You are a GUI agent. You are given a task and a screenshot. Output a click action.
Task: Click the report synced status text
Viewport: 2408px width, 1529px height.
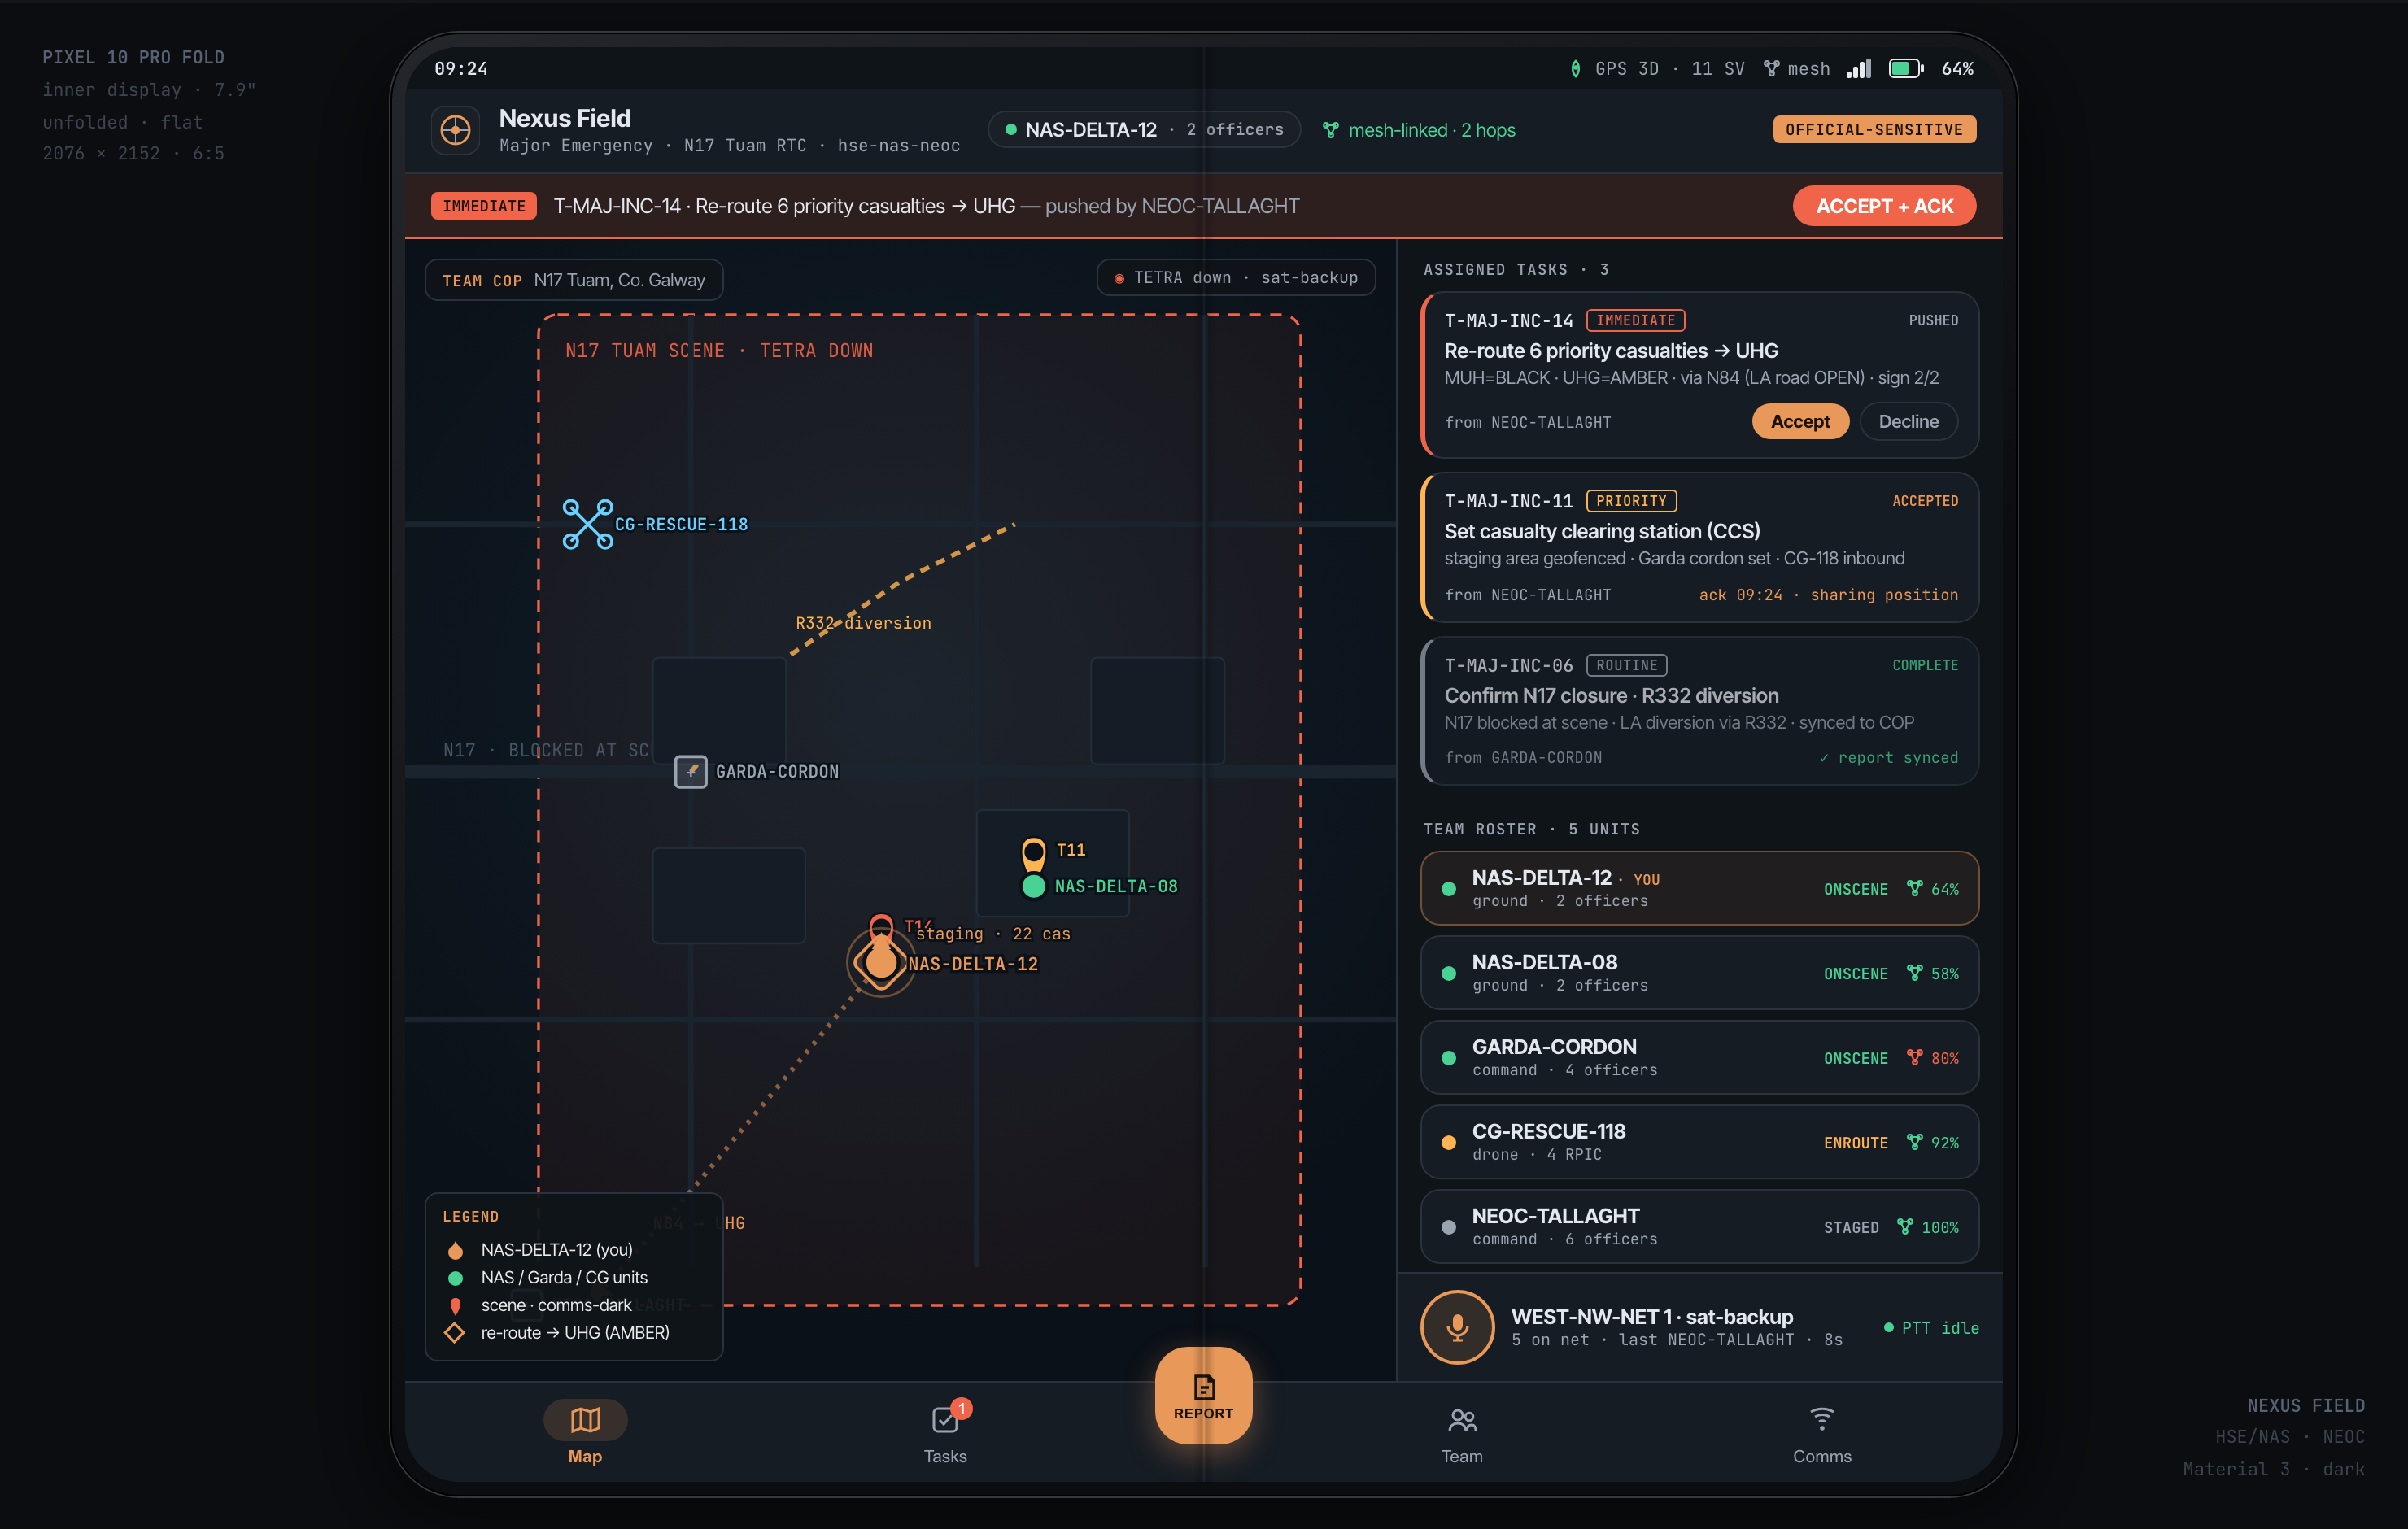1888,758
